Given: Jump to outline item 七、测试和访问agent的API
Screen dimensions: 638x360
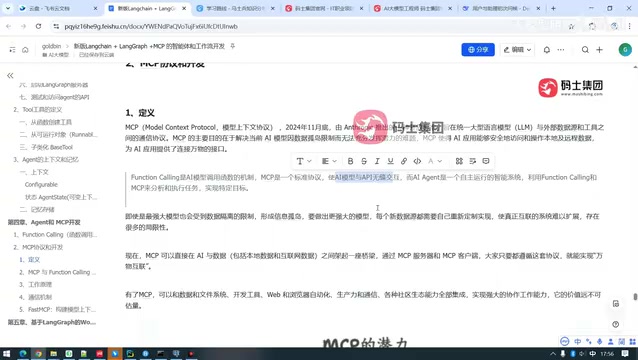Looking at the screenshot, I should (54, 97).
